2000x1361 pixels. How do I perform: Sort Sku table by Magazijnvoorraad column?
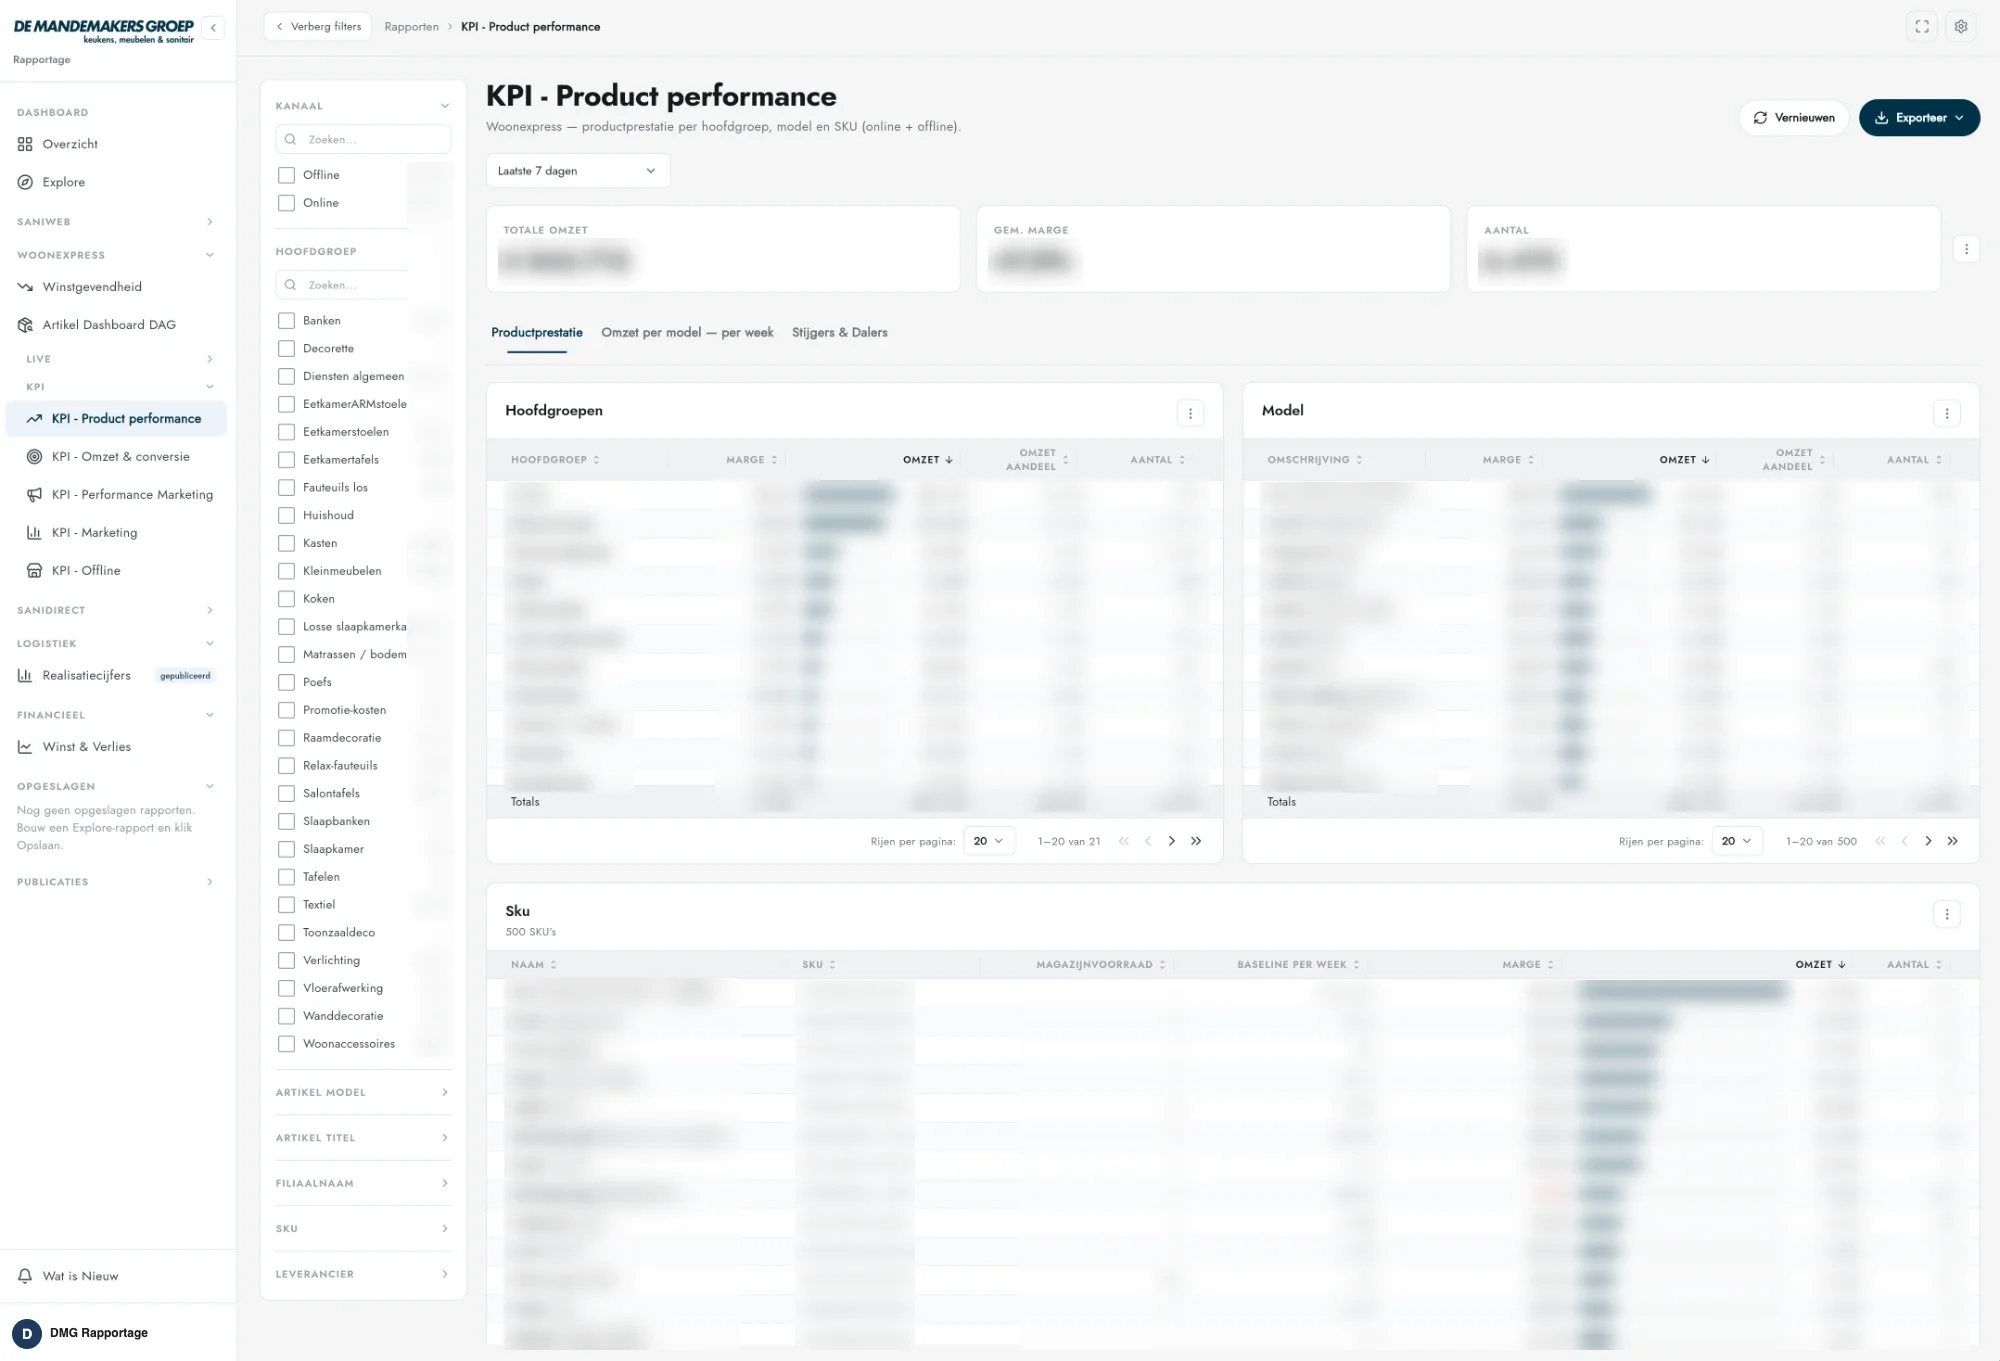(x=1100, y=965)
